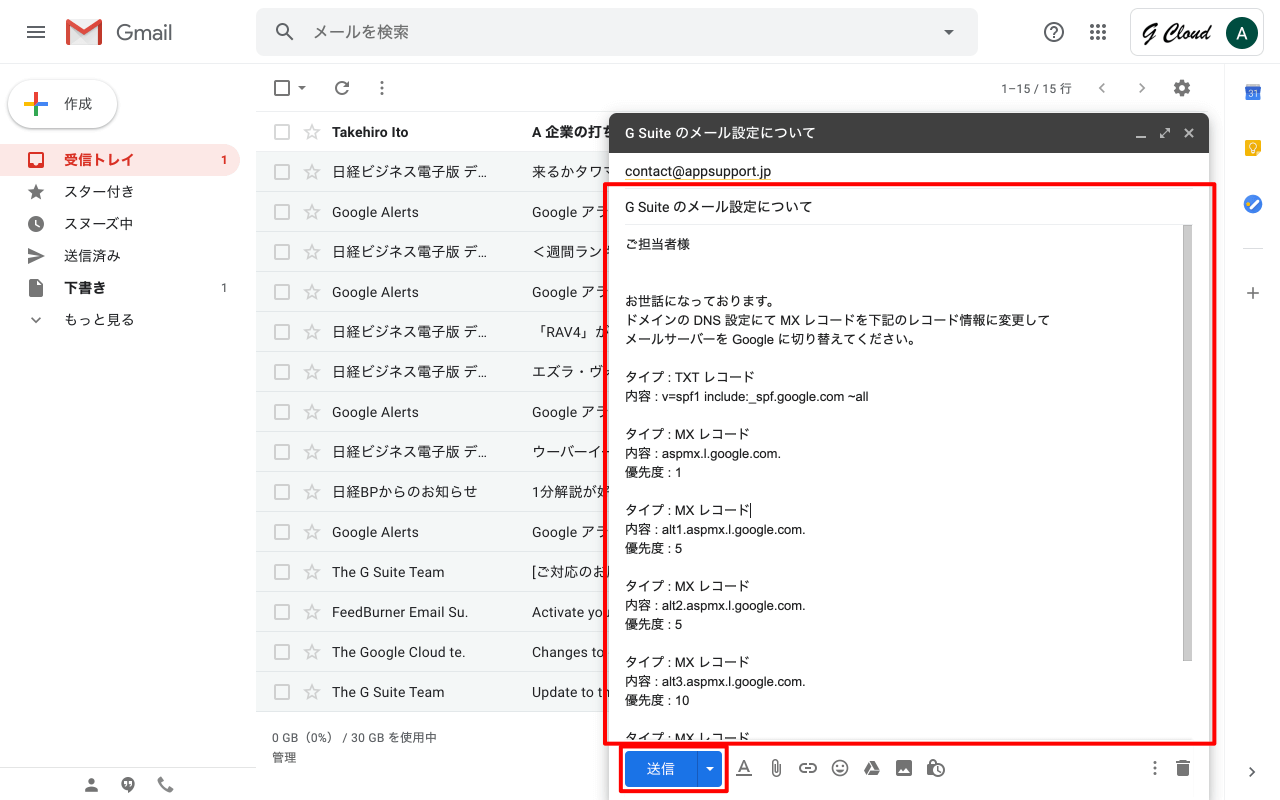Check the 日経BPからのお知らせ email checkbox
This screenshot has width=1280, height=800.
pos(282,492)
